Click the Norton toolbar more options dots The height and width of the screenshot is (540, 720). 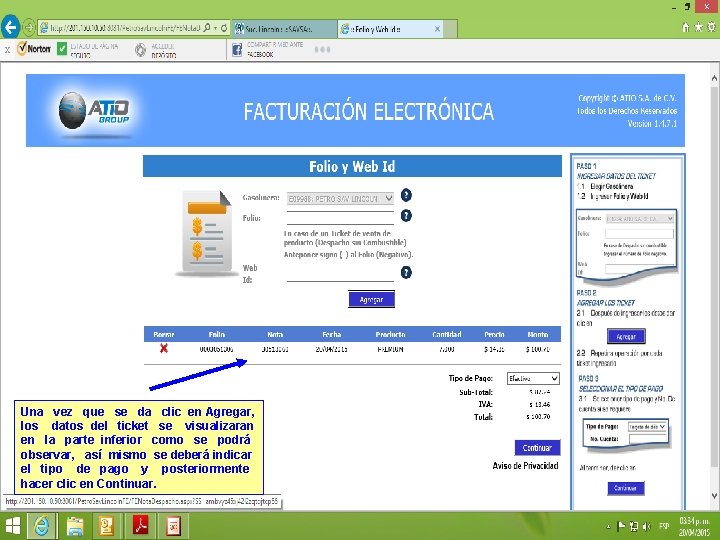(x=322, y=49)
